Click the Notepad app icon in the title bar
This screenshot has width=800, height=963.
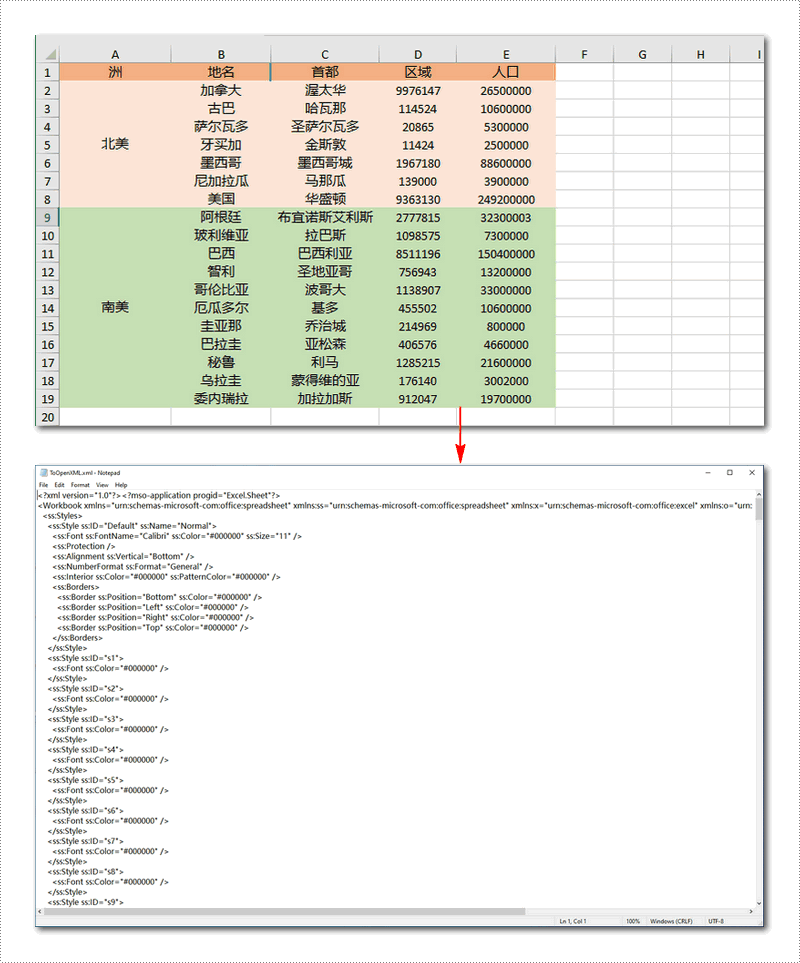pyautogui.click(x=44, y=472)
